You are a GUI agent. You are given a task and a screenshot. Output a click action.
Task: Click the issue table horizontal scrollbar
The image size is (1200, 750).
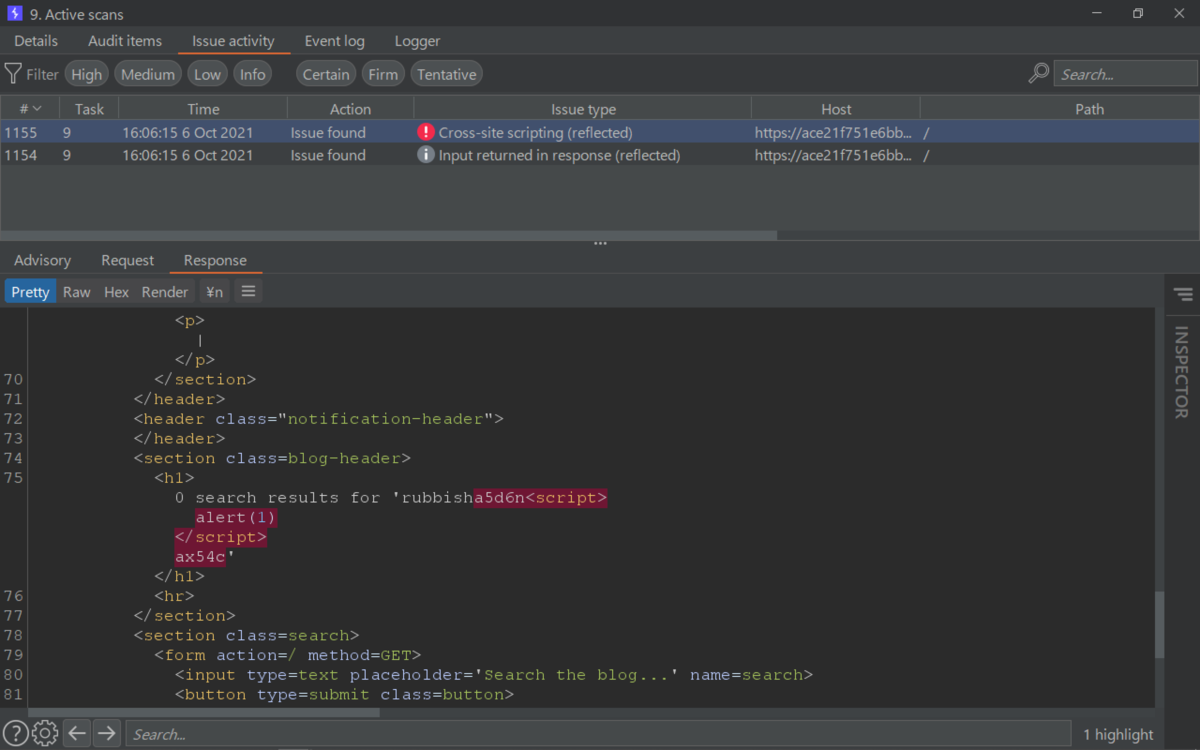(389, 236)
